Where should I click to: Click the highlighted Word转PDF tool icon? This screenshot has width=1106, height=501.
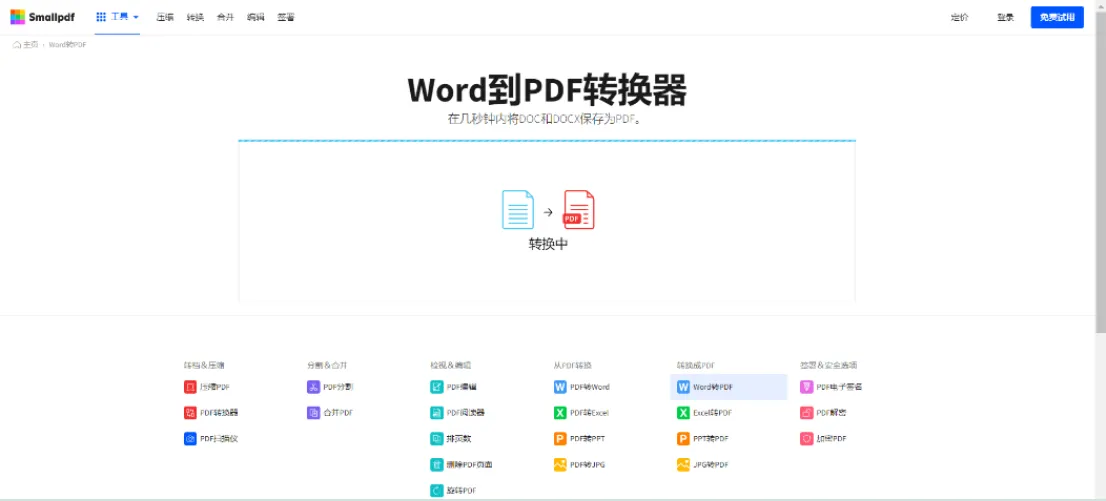pyautogui.click(x=683, y=387)
